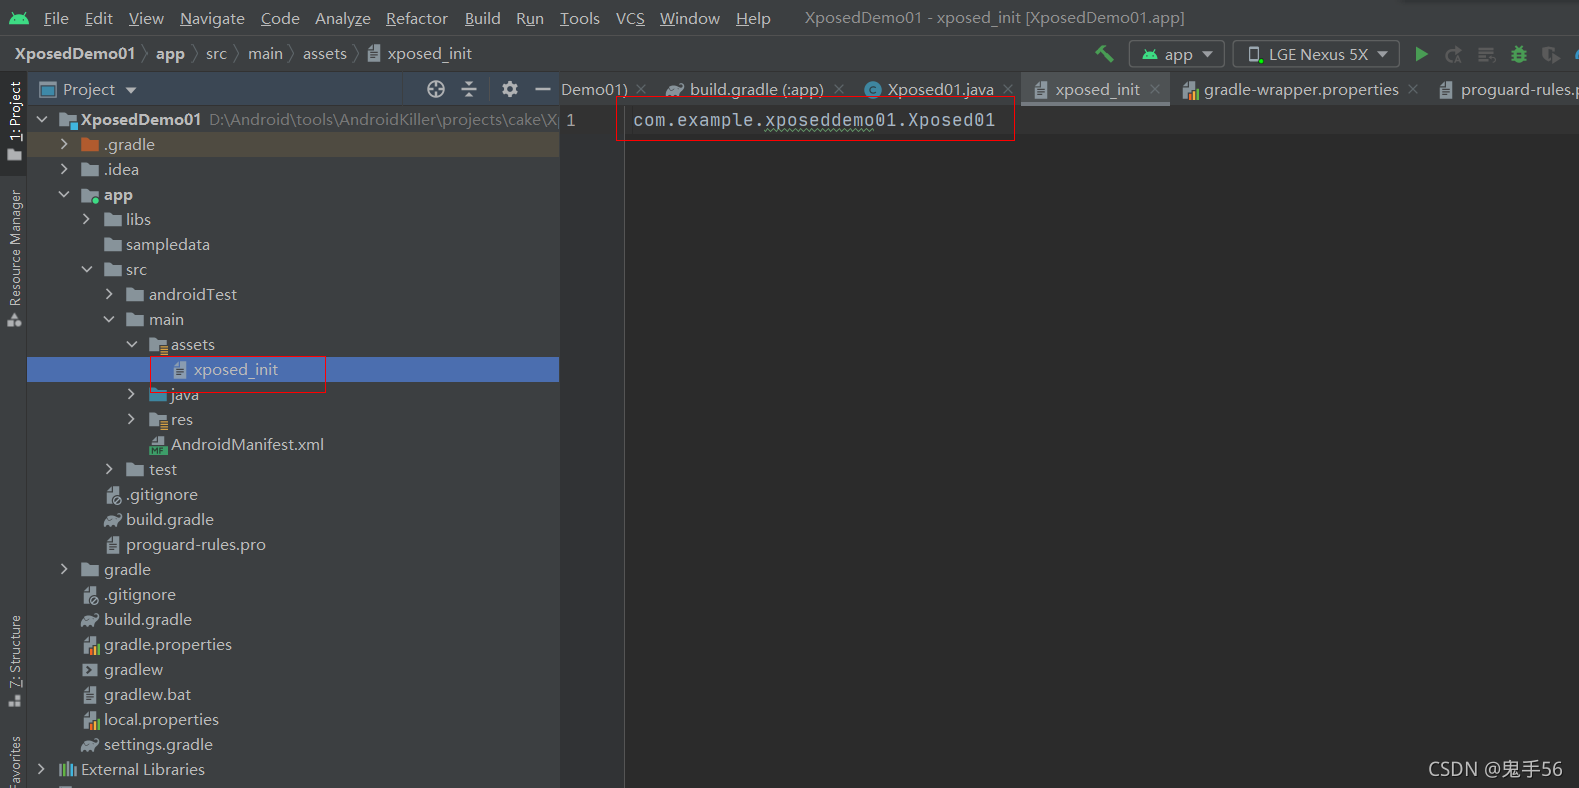Open the File menu

[56, 18]
